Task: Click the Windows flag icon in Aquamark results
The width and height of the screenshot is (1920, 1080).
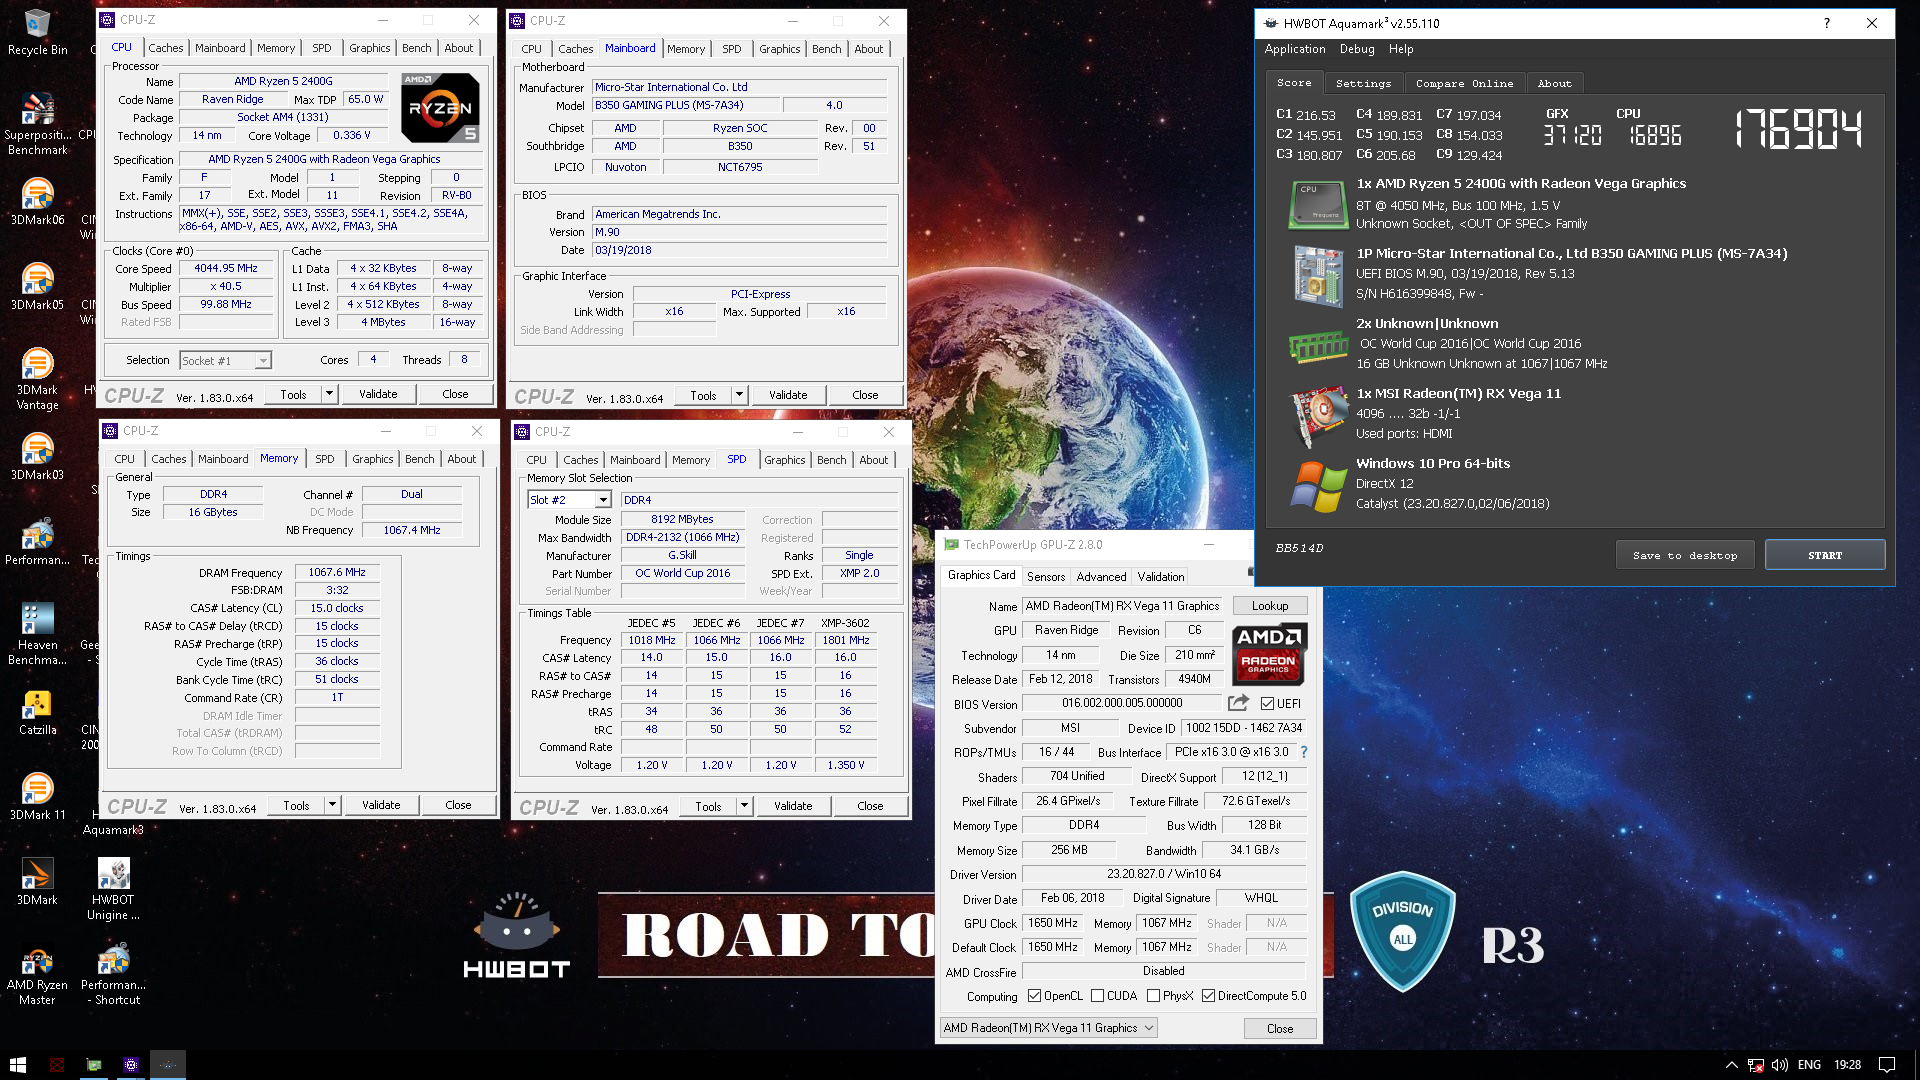Action: click(x=1317, y=487)
